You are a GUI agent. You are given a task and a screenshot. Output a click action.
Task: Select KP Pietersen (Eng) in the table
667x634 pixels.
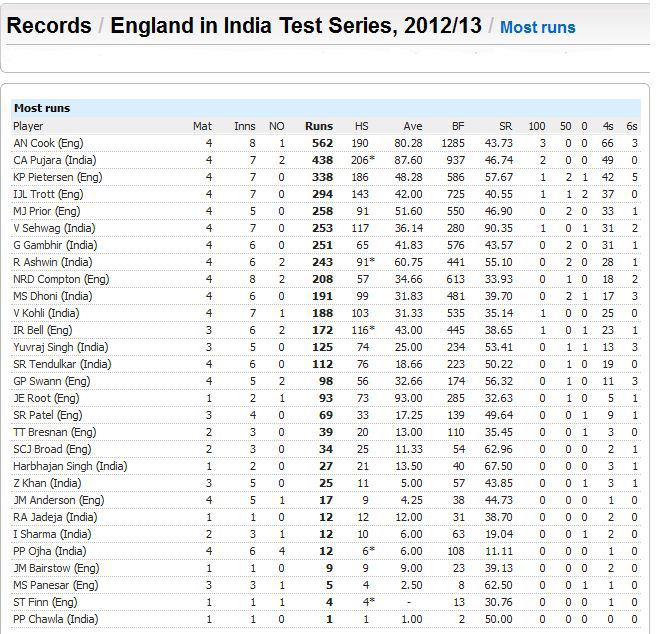pos(57,177)
